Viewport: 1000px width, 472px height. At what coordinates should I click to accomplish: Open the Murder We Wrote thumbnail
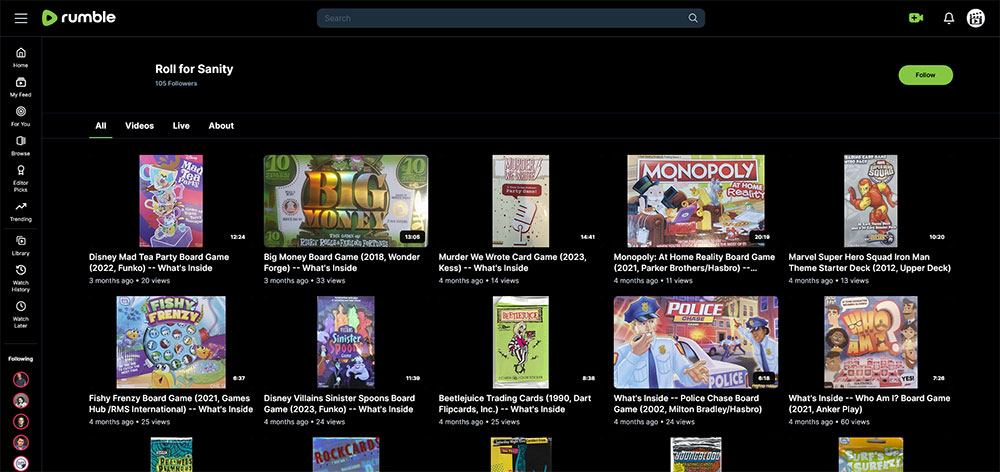pyautogui.click(x=520, y=201)
